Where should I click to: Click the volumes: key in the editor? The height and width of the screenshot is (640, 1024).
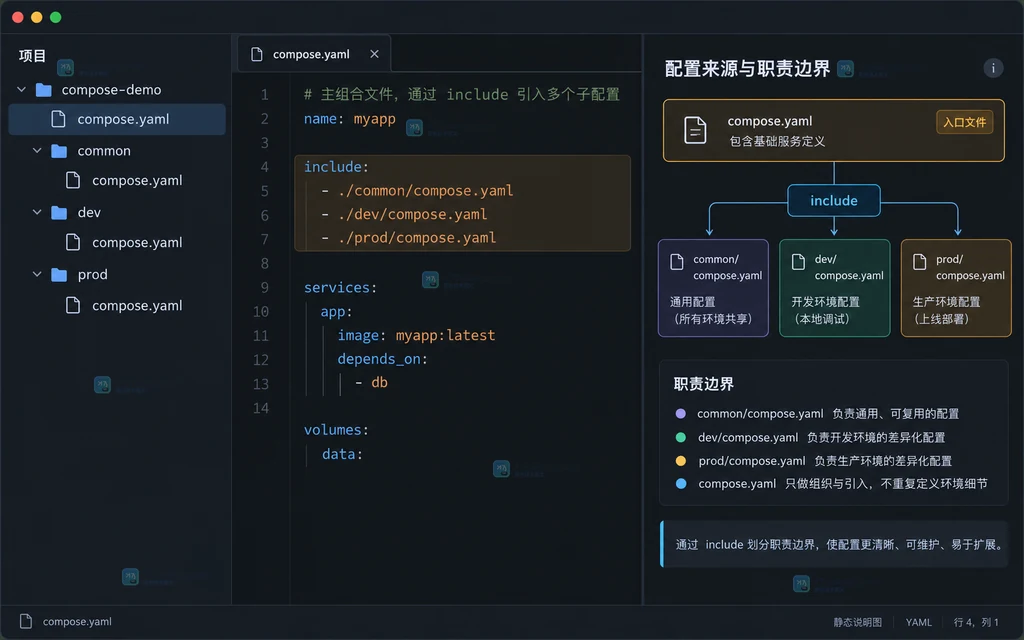click(336, 430)
